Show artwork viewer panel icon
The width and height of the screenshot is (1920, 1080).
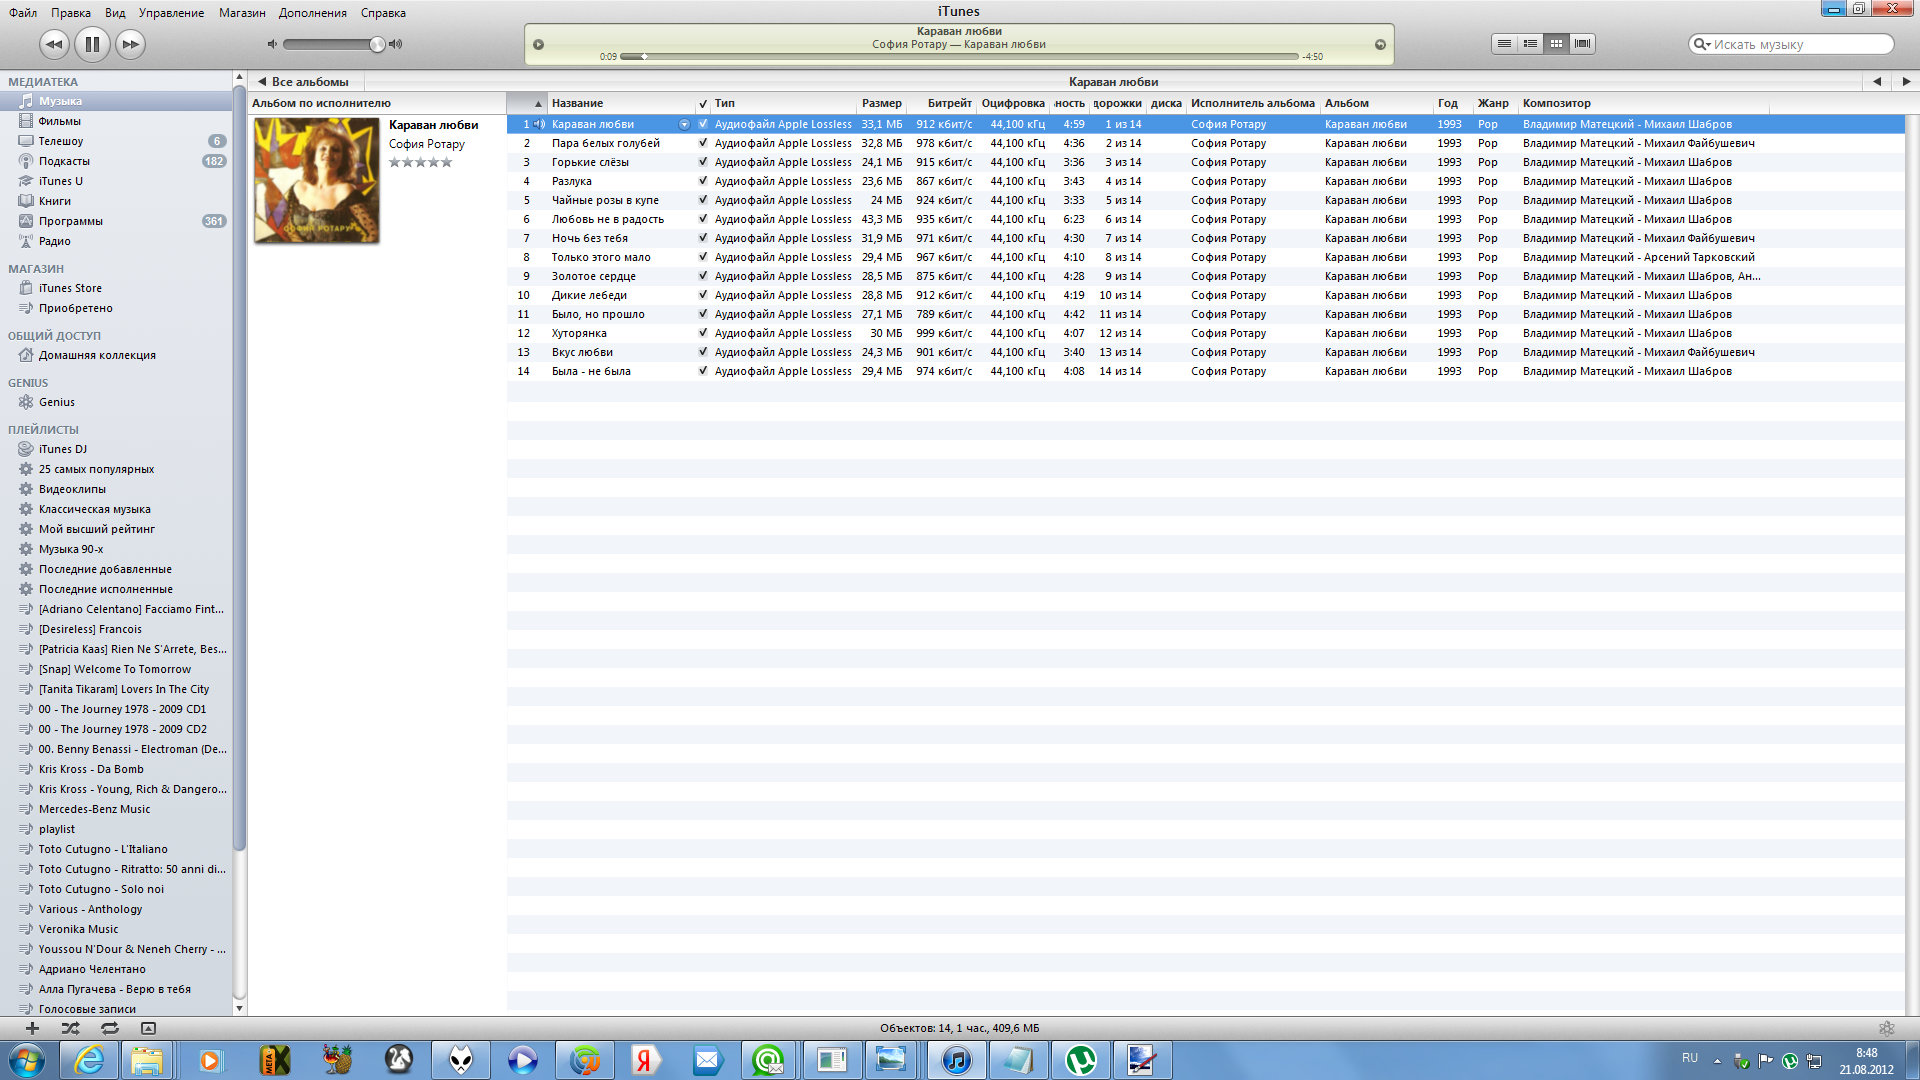point(148,1028)
